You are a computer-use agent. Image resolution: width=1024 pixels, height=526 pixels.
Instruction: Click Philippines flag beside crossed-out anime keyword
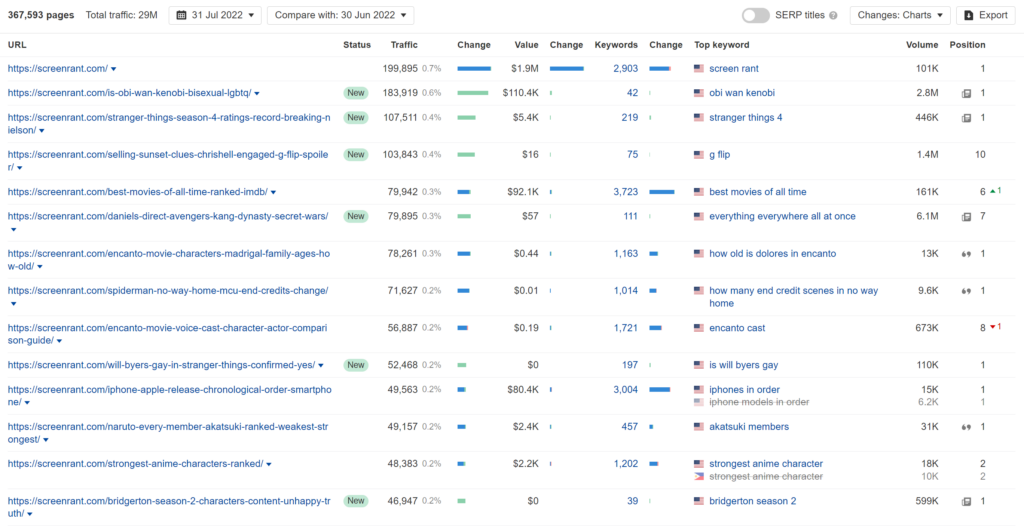699,477
